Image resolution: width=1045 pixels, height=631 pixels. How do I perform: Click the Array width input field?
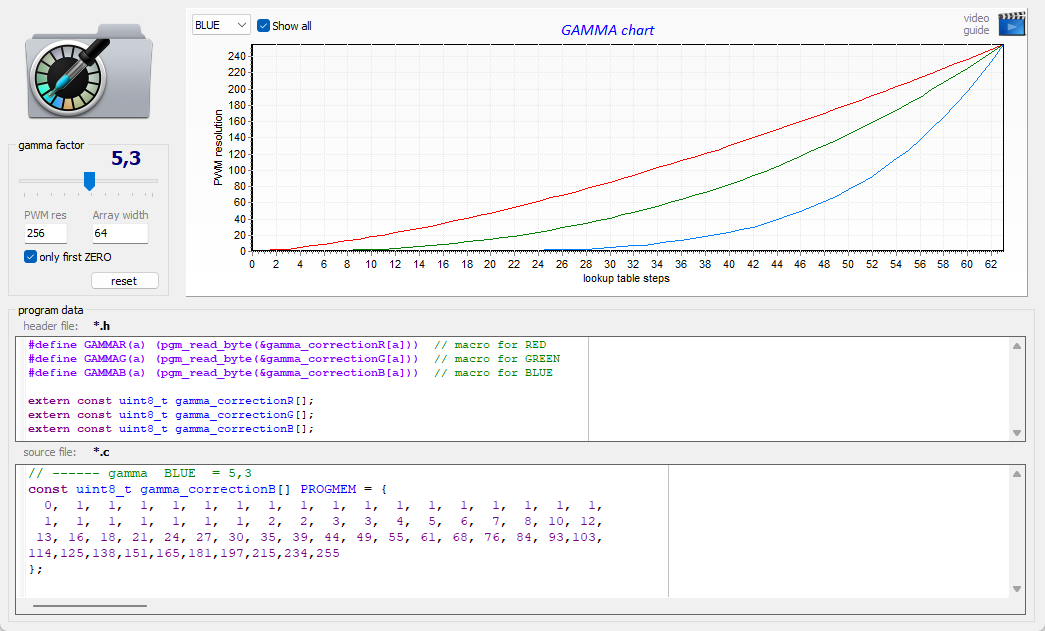120,233
